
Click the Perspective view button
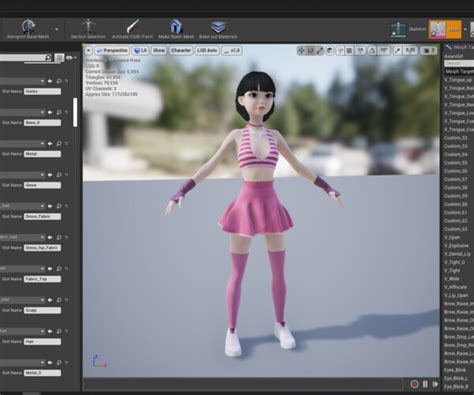click(x=112, y=51)
